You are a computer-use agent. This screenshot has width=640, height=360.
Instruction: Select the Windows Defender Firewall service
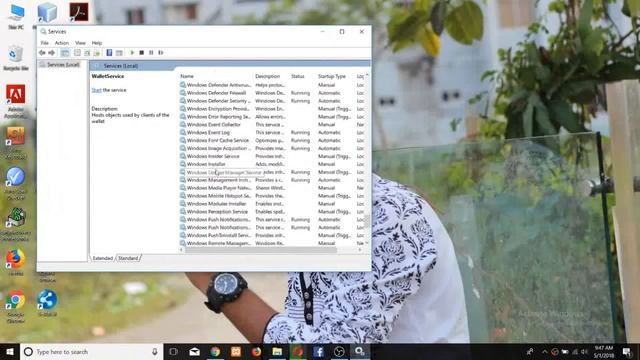pos(271,93)
